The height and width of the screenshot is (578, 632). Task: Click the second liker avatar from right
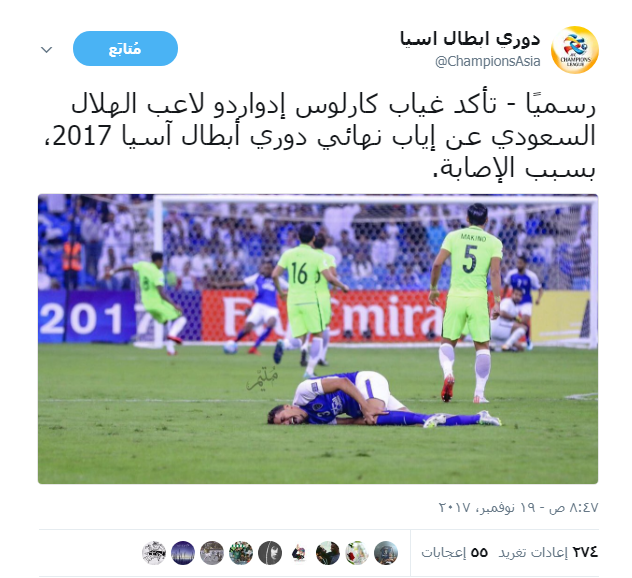click(357, 553)
